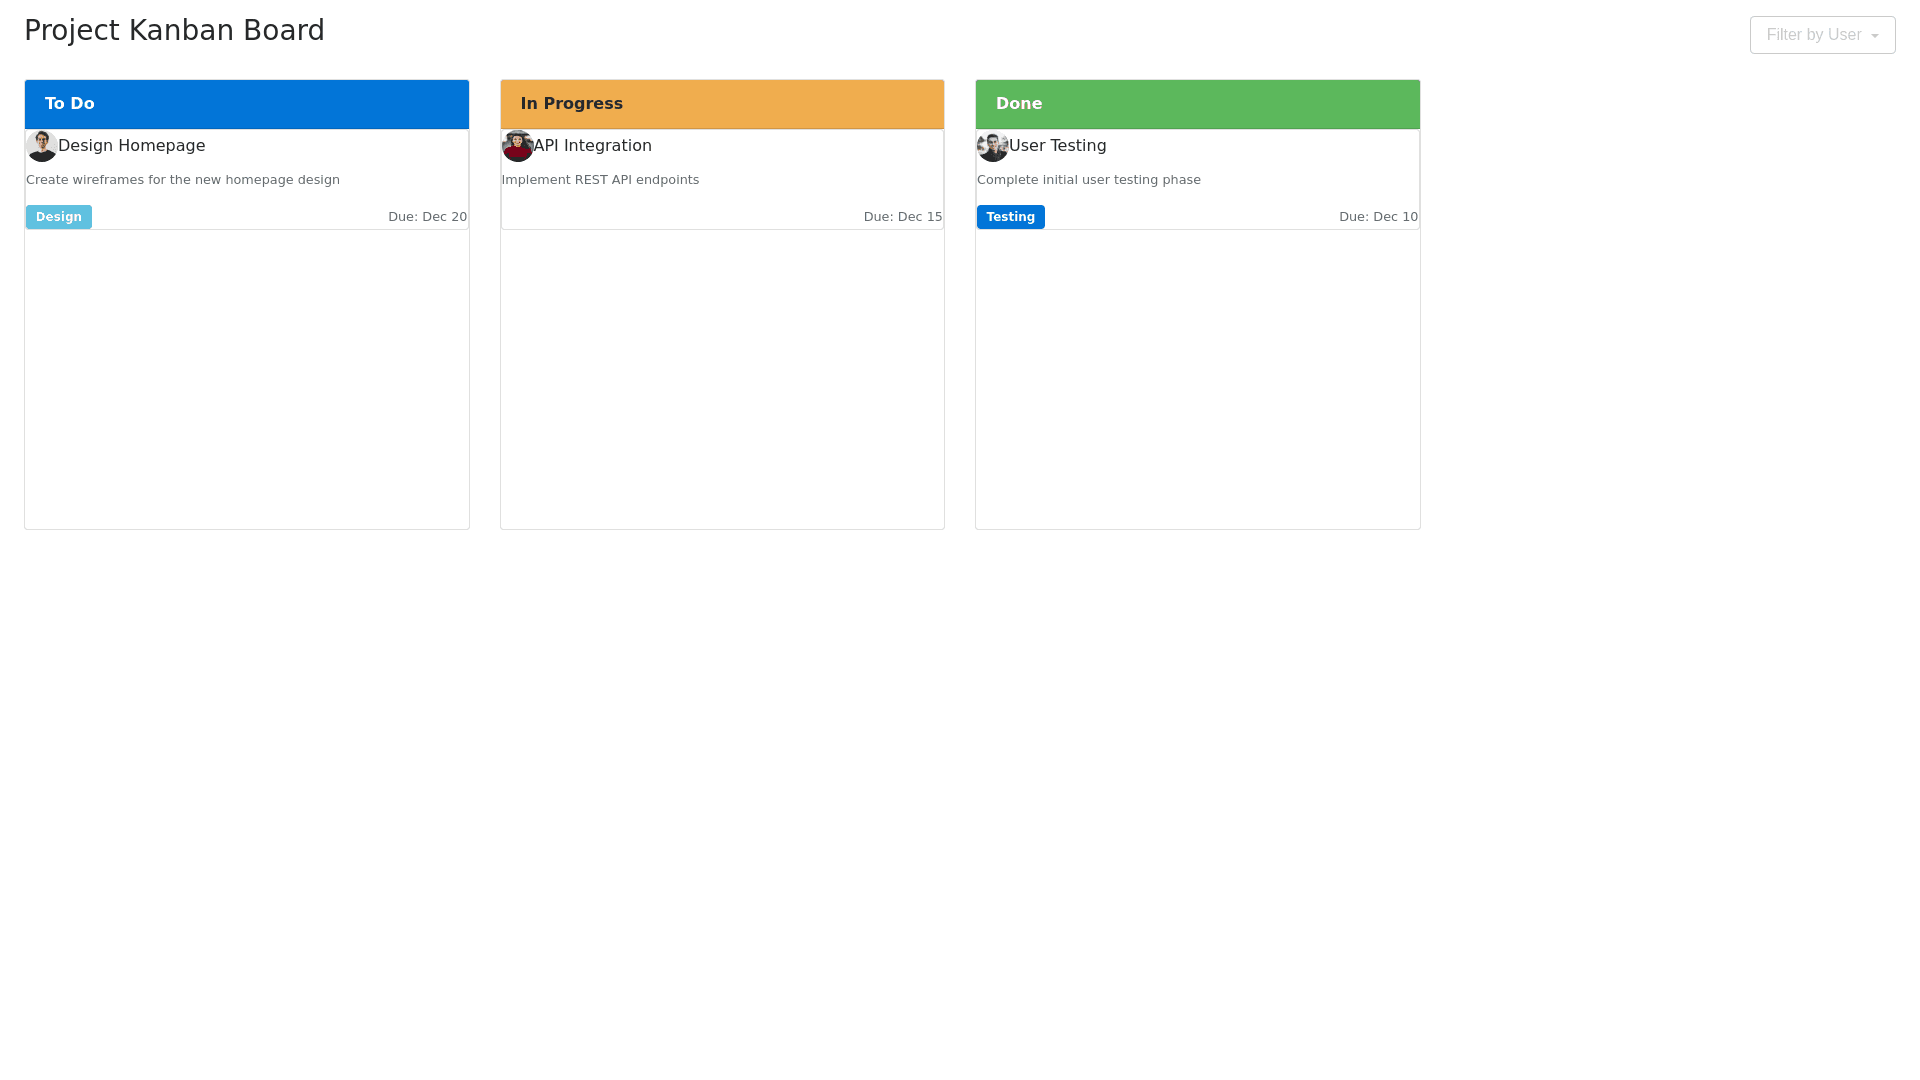Click the Testing tag to filter by testing
This screenshot has height=1080, width=1920.
coord(1010,216)
